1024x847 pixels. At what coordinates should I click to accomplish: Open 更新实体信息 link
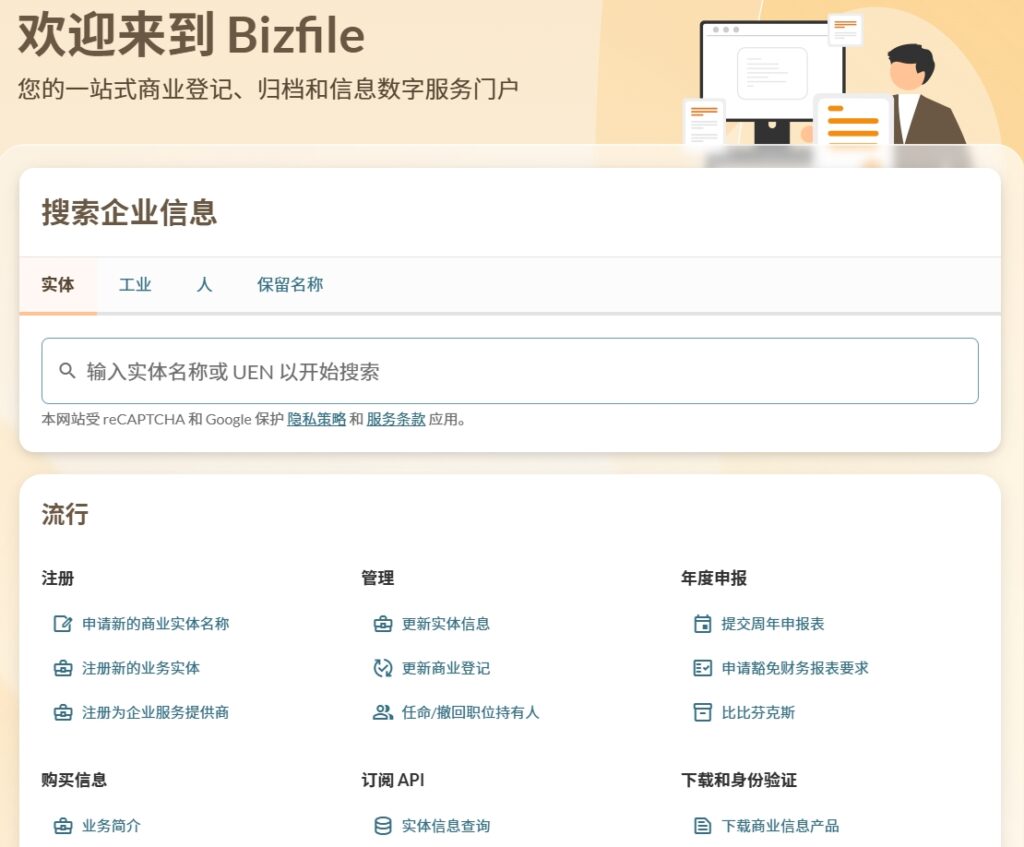tap(446, 624)
